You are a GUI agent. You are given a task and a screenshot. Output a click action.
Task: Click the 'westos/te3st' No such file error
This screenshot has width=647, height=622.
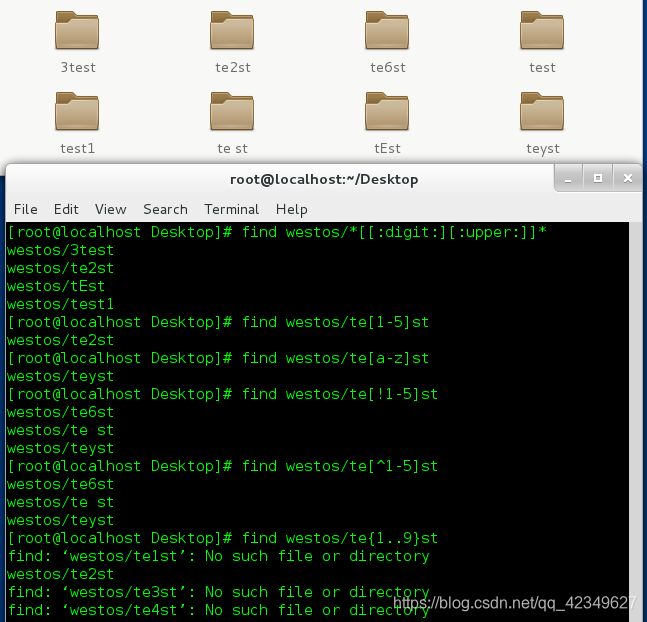(218, 592)
